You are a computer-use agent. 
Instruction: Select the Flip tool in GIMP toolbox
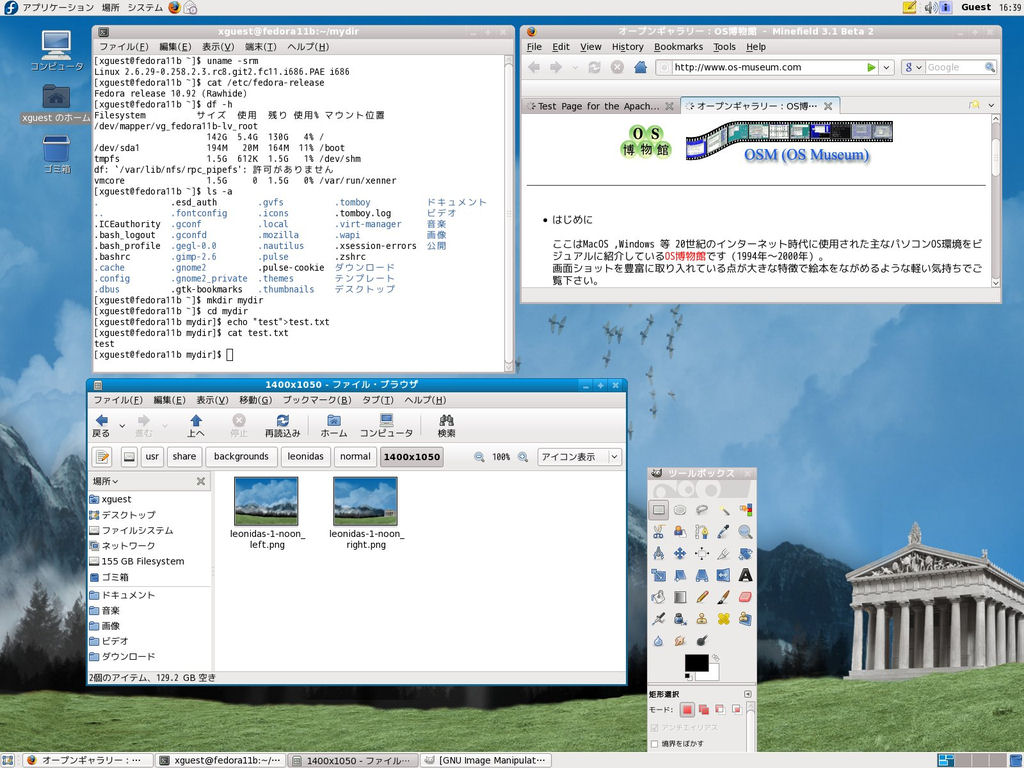[x=724, y=575]
